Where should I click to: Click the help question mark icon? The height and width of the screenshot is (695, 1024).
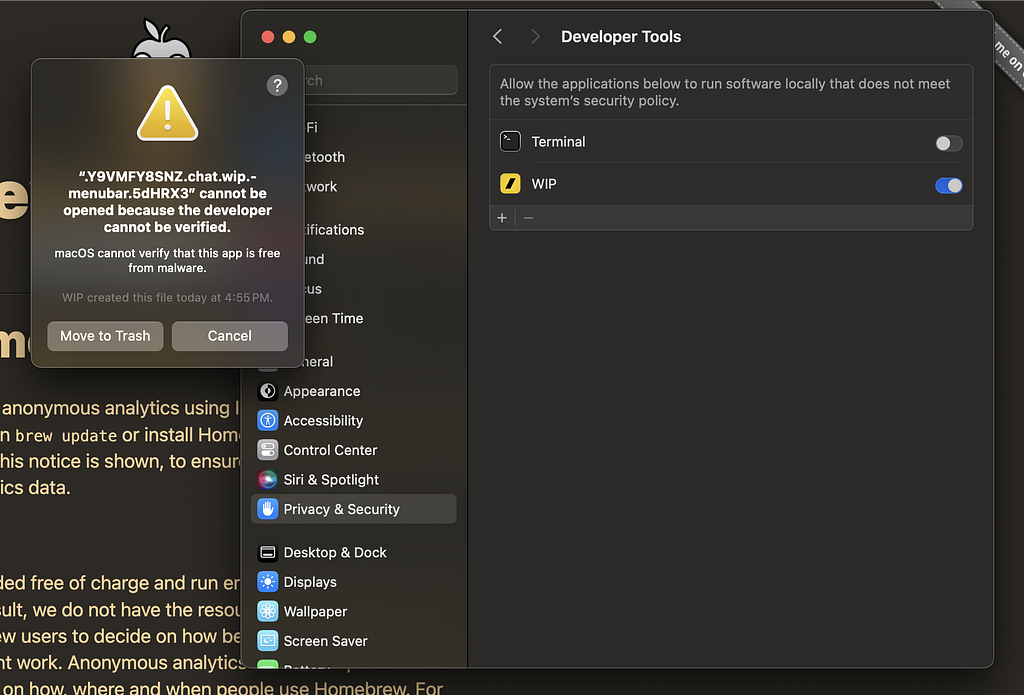pyautogui.click(x=277, y=86)
